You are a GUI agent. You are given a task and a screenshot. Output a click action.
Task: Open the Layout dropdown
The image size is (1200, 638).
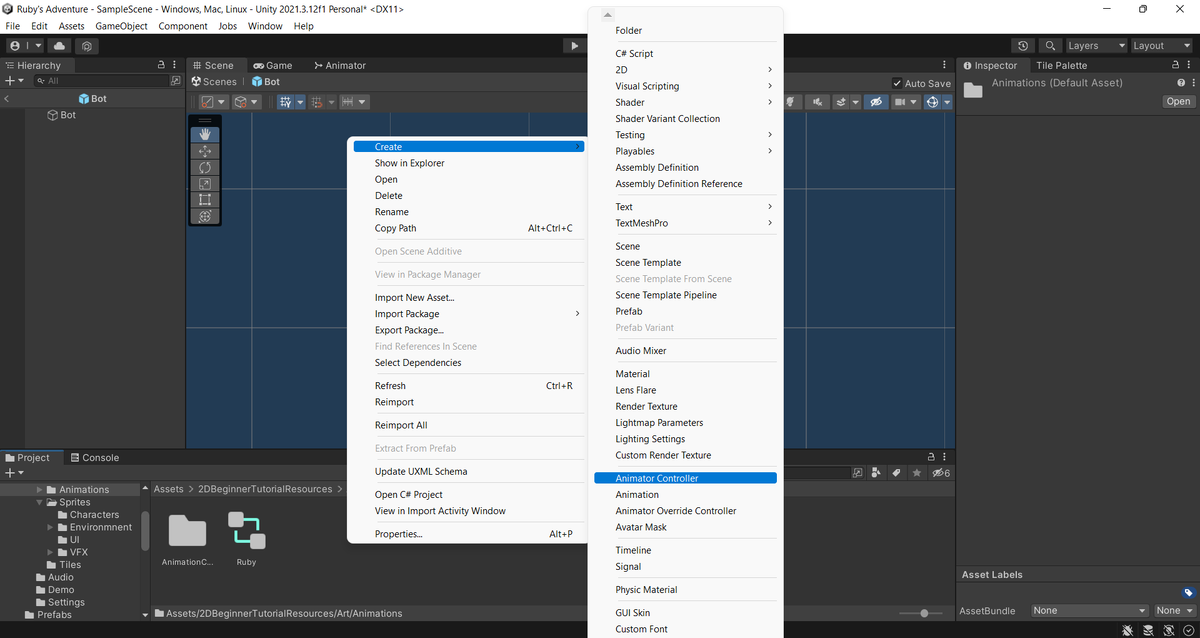click(x=1161, y=46)
